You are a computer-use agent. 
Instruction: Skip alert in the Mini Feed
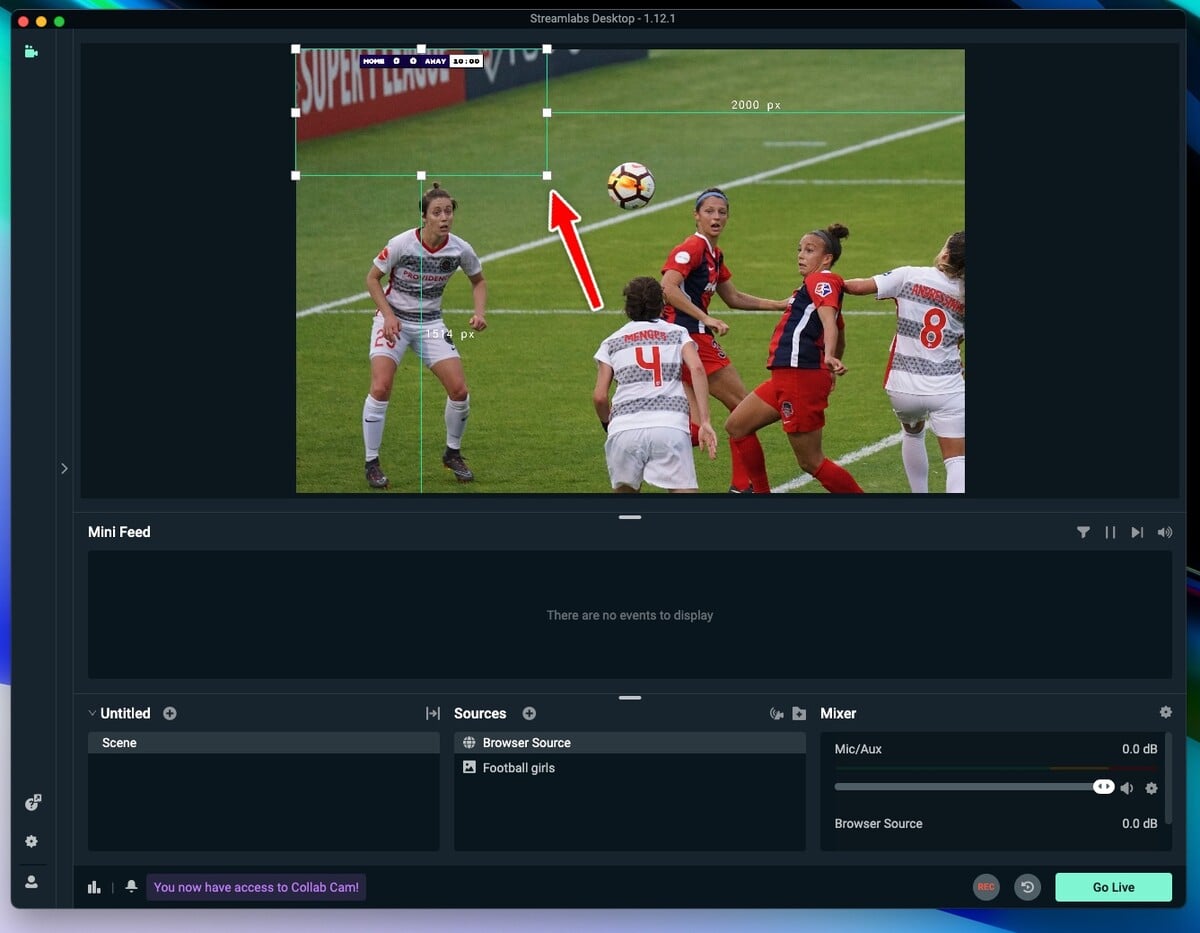pos(1136,532)
